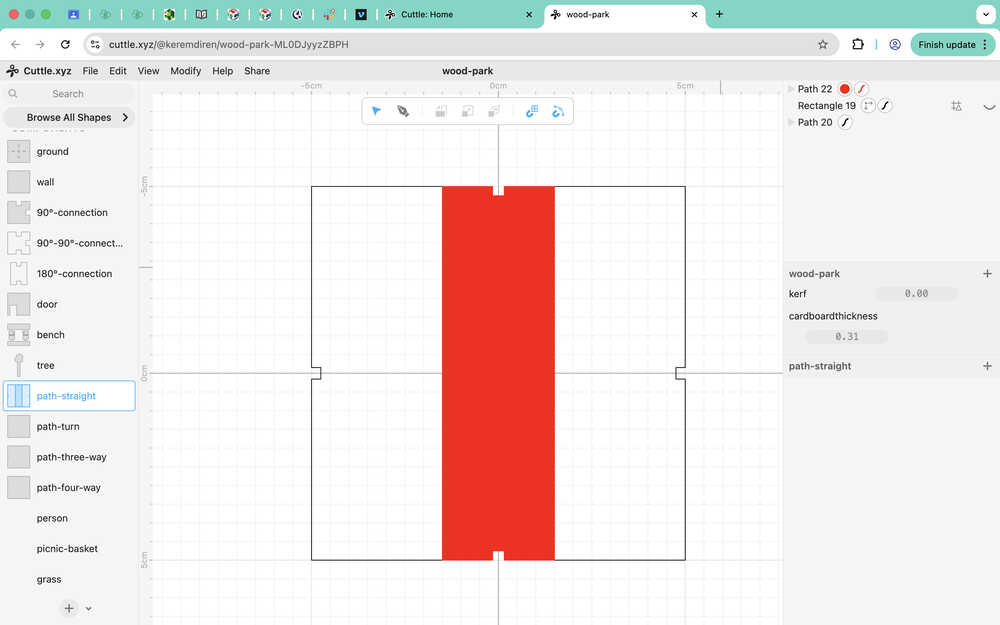Image resolution: width=1000 pixels, height=625 pixels.
Task: Click the shape search field
Action: click(x=68, y=94)
